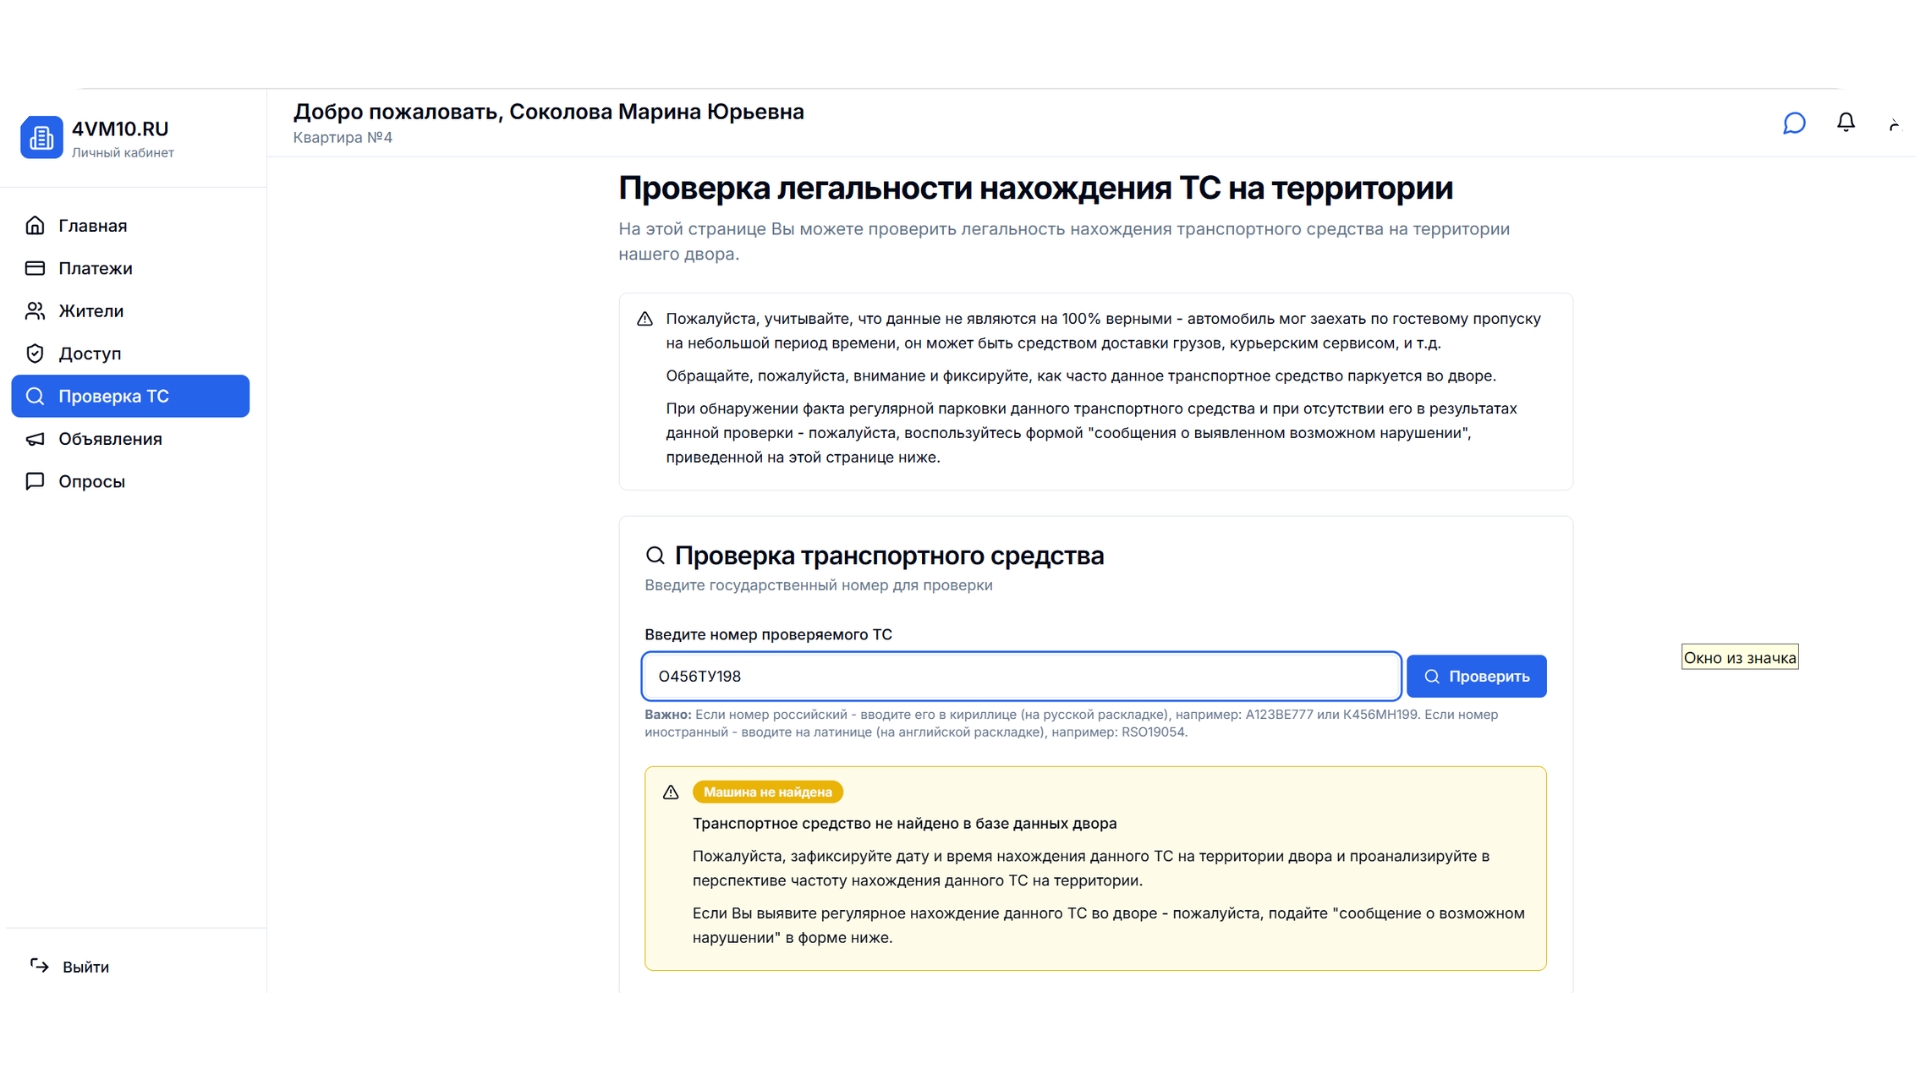Viewport: 1920px width, 1080px height.
Task: Click the Машина не найдена badge
Action: (x=767, y=792)
